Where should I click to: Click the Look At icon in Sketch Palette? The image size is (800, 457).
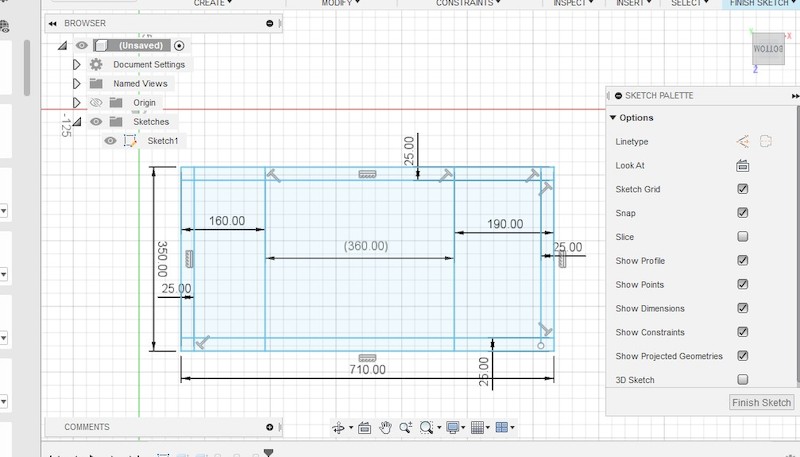(x=743, y=165)
